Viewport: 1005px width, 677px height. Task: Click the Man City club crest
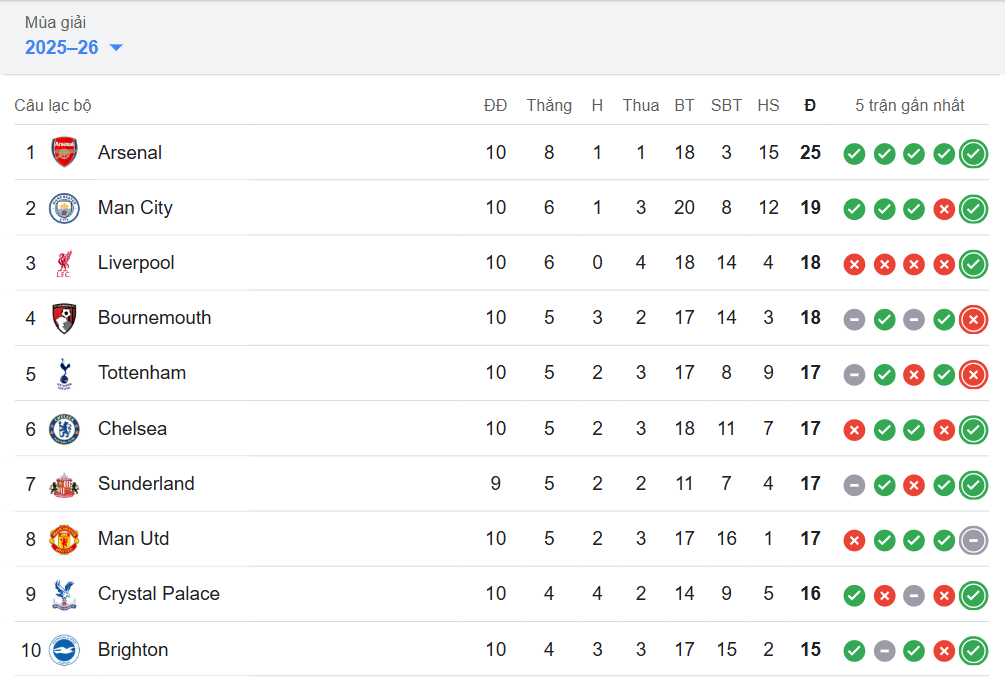[64, 208]
